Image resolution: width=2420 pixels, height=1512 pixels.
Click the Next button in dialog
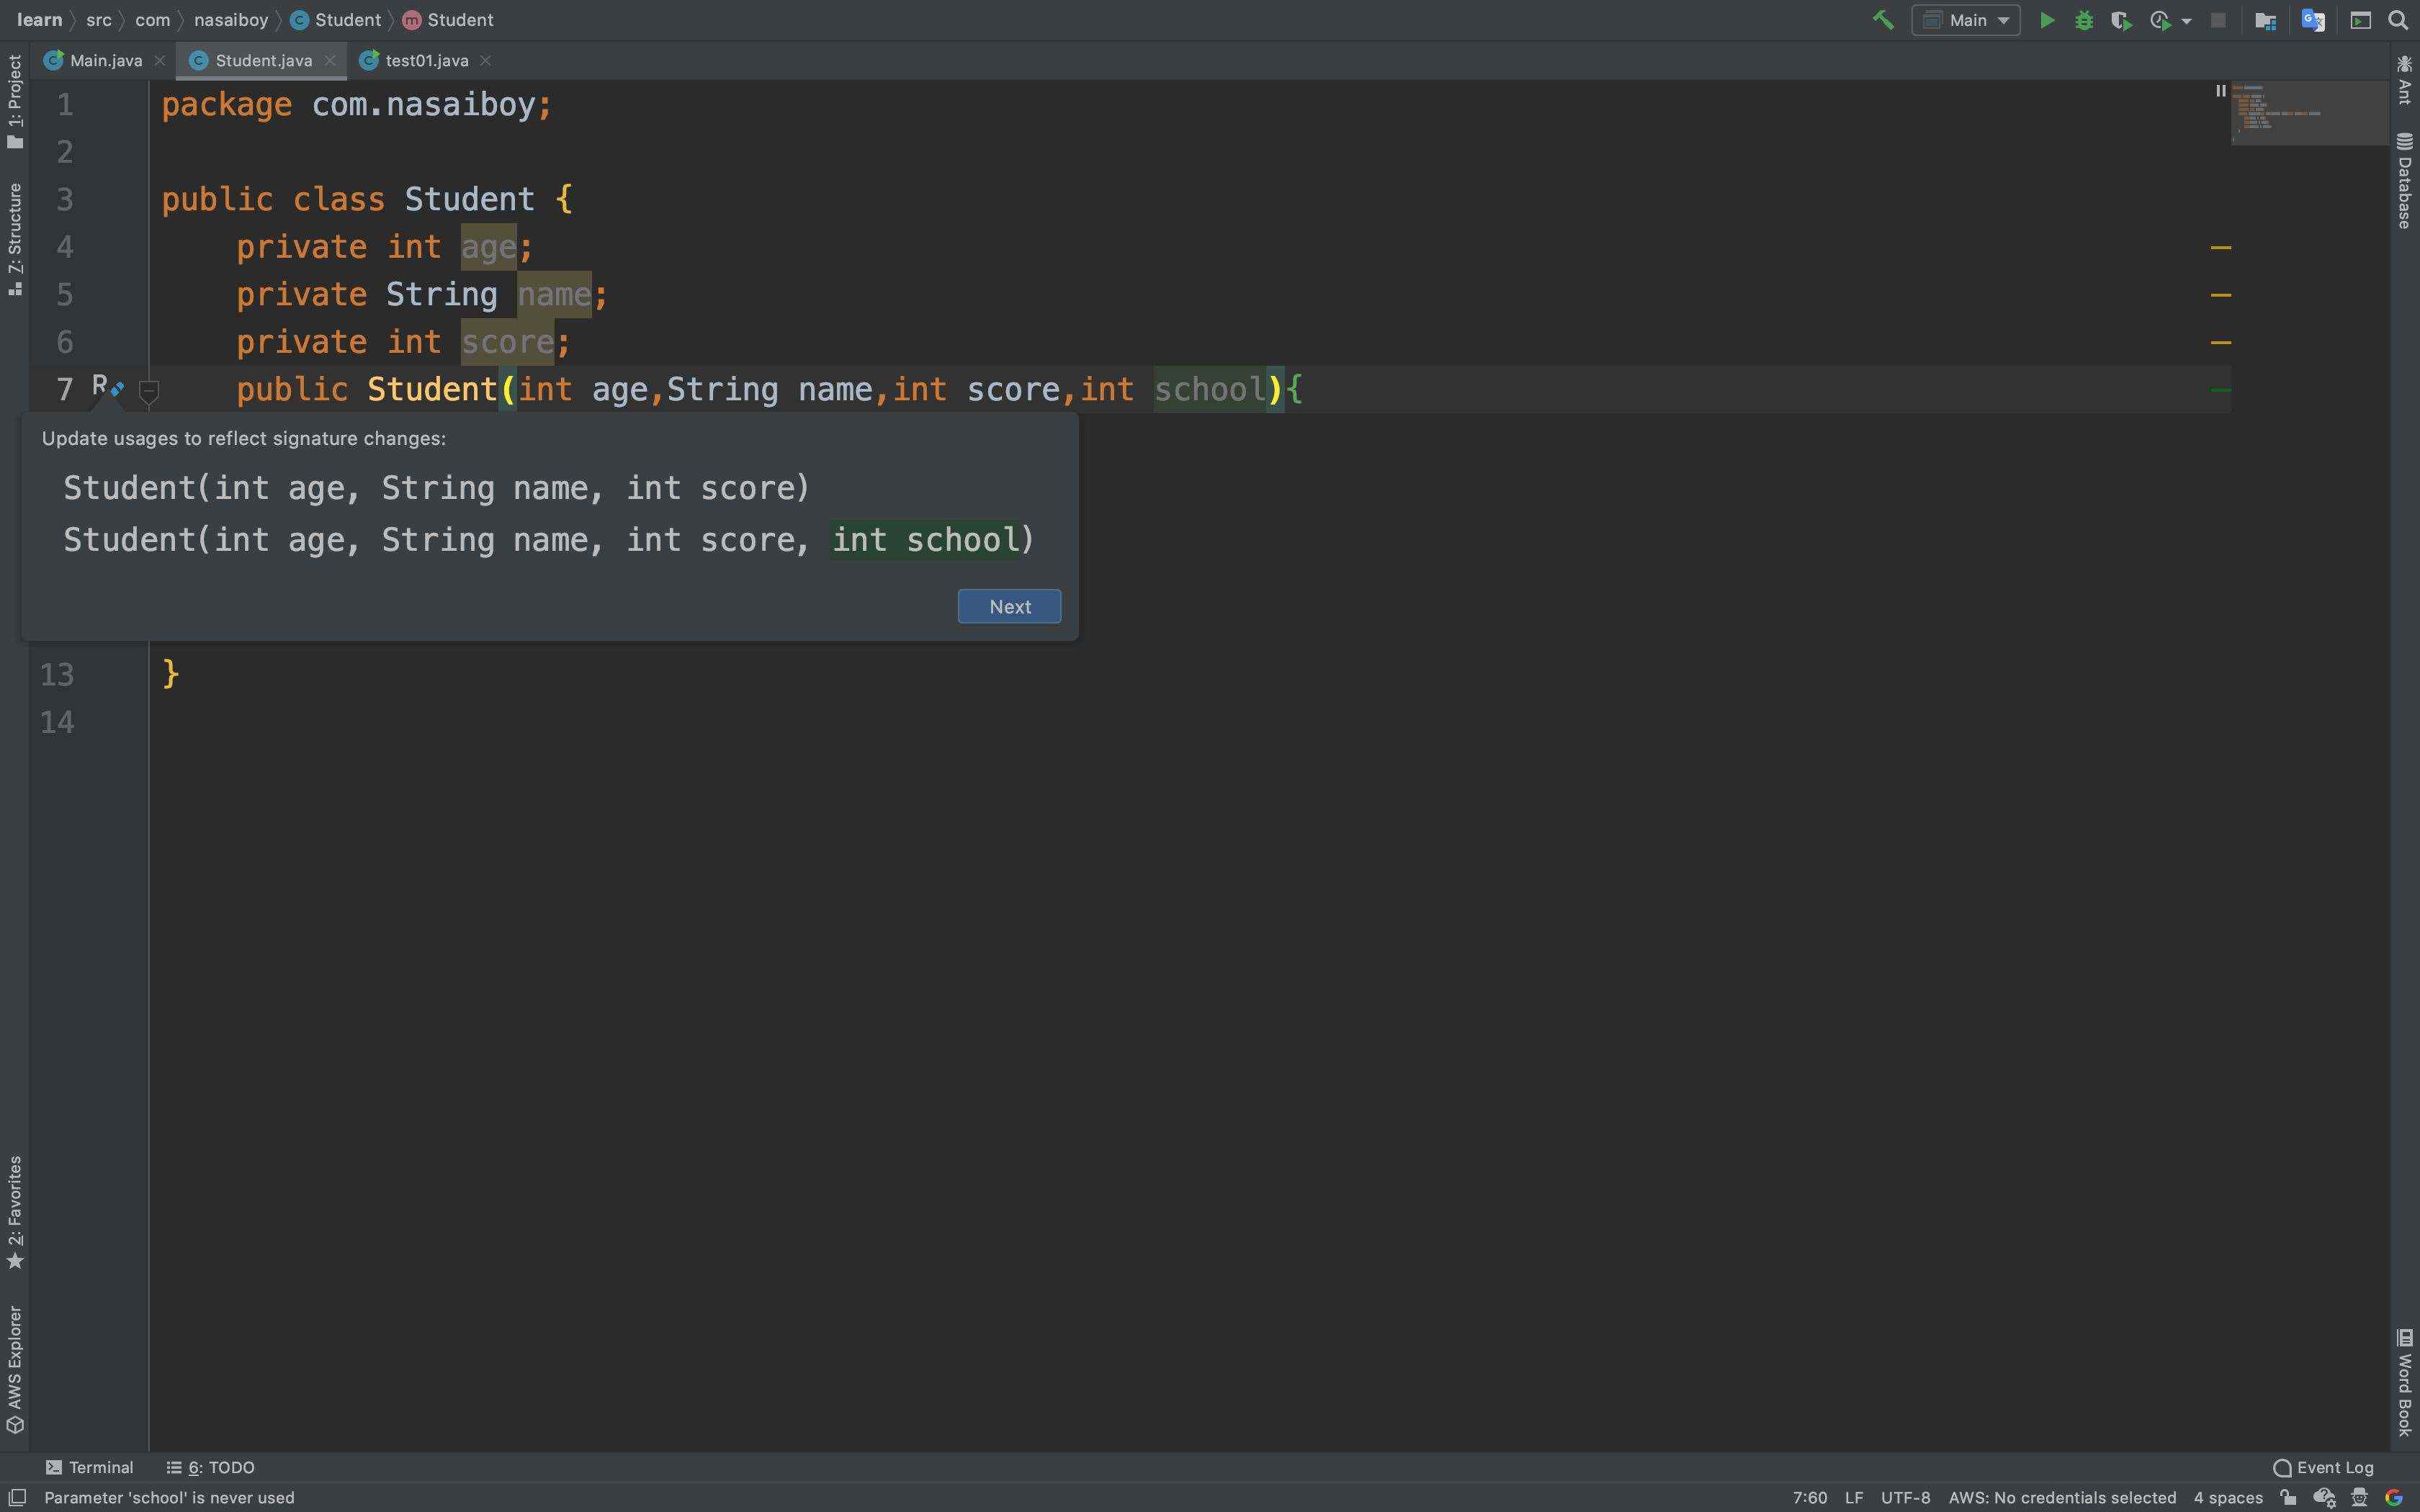[1009, 605]
